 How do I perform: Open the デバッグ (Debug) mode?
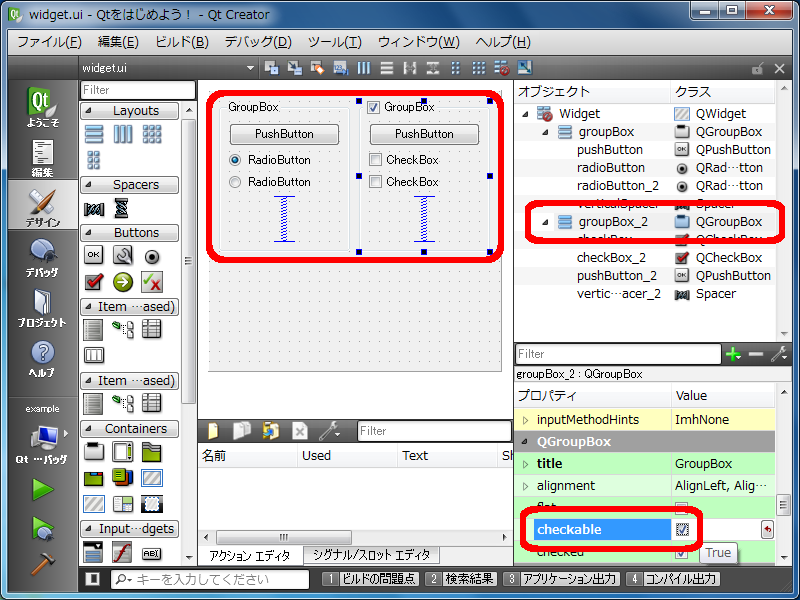click(41, 257)
